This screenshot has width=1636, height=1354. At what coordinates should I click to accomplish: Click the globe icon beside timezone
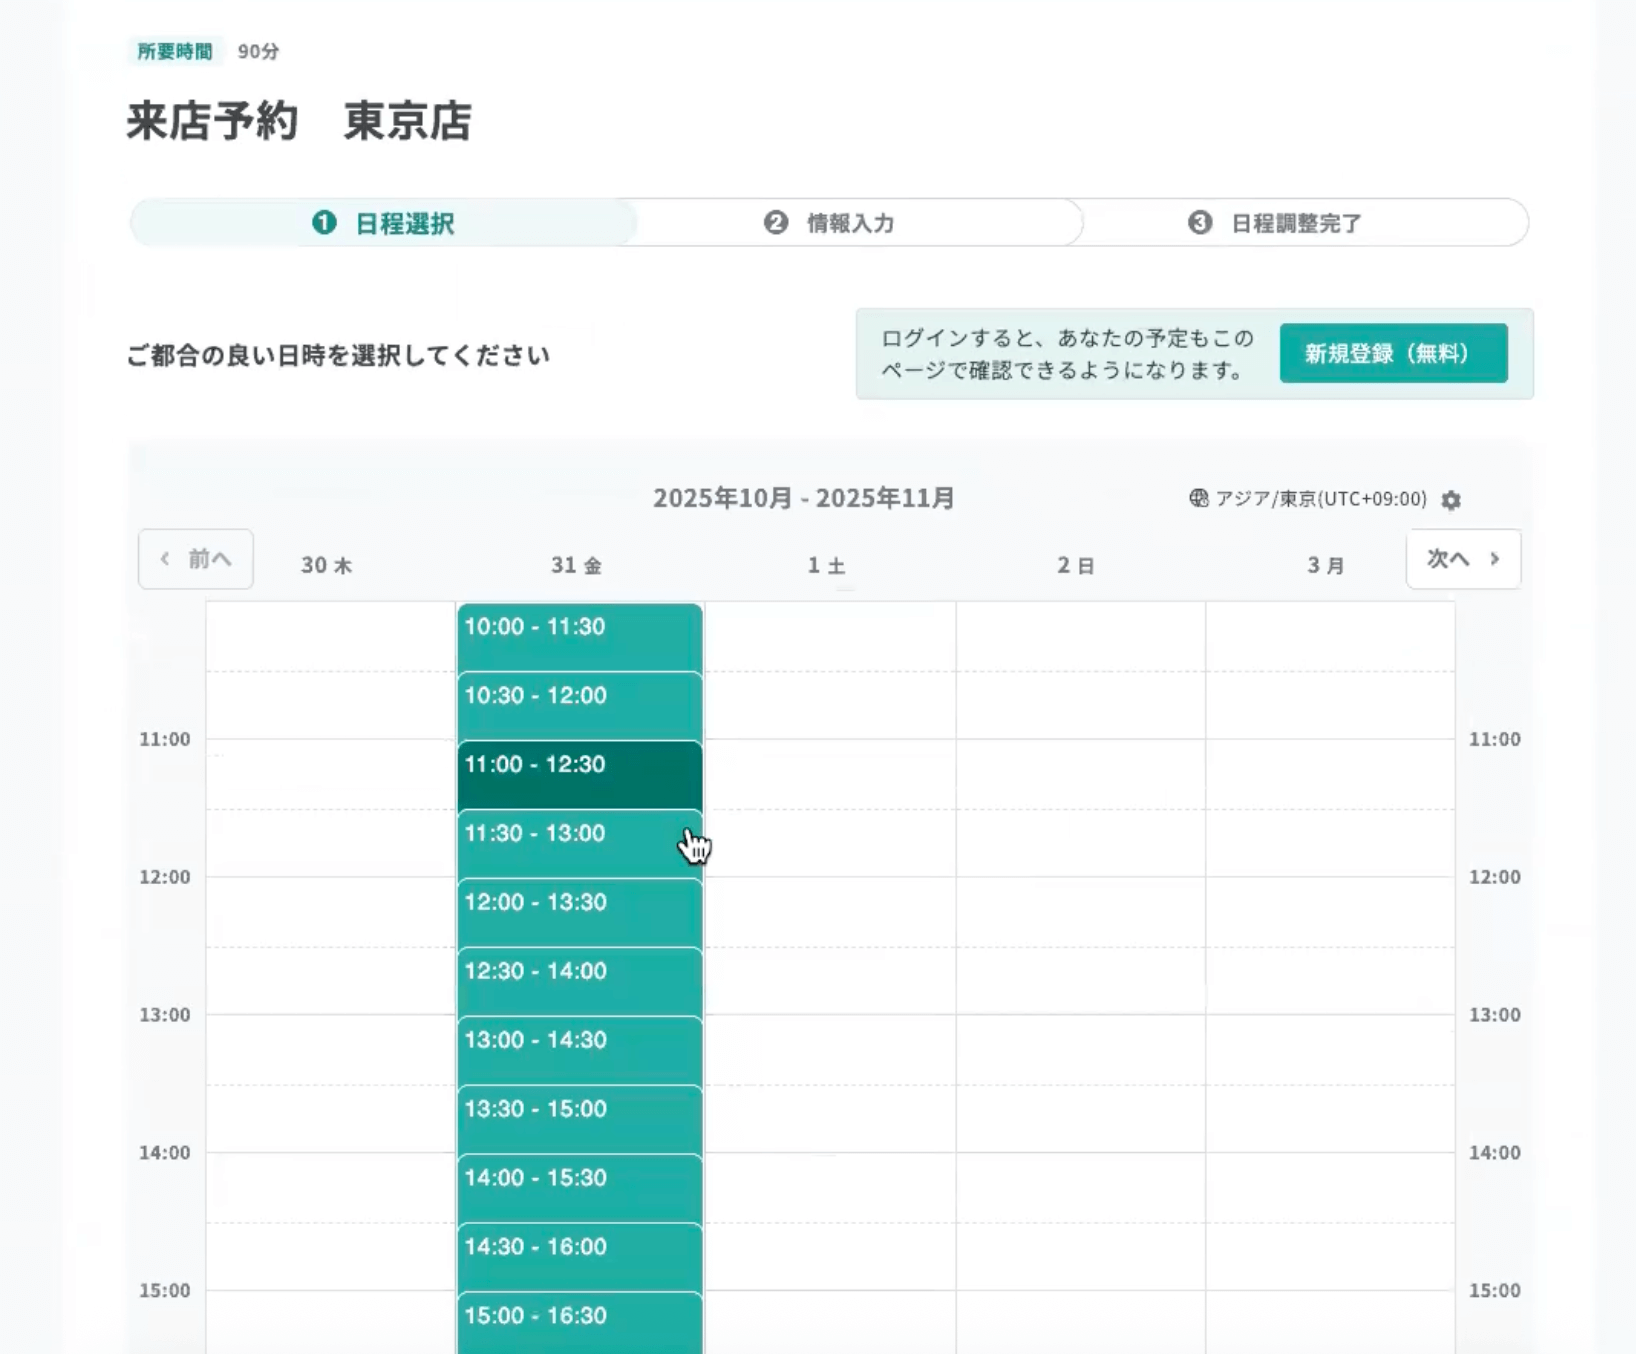point(1198,498)
